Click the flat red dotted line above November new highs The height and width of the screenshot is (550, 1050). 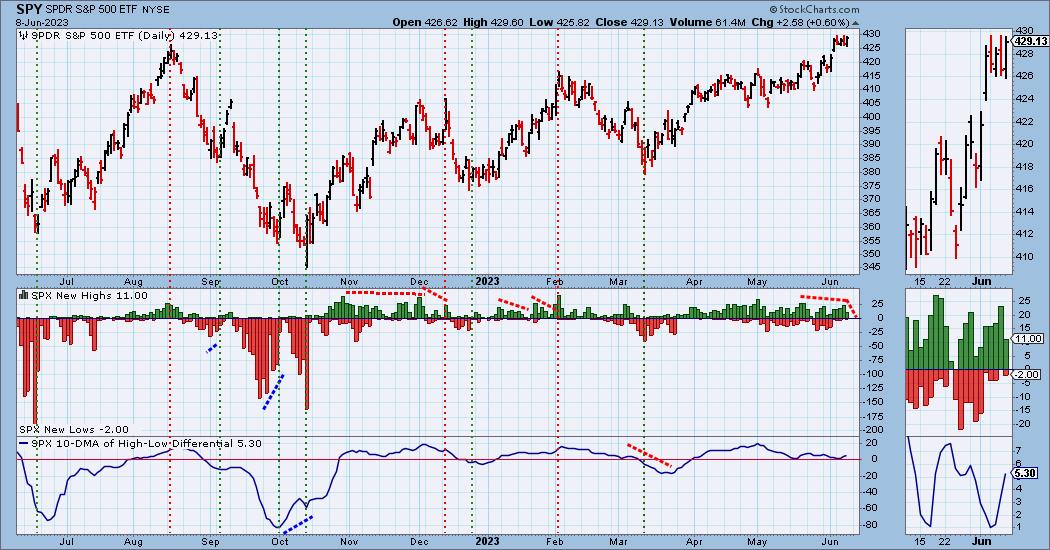coord(385,293)
